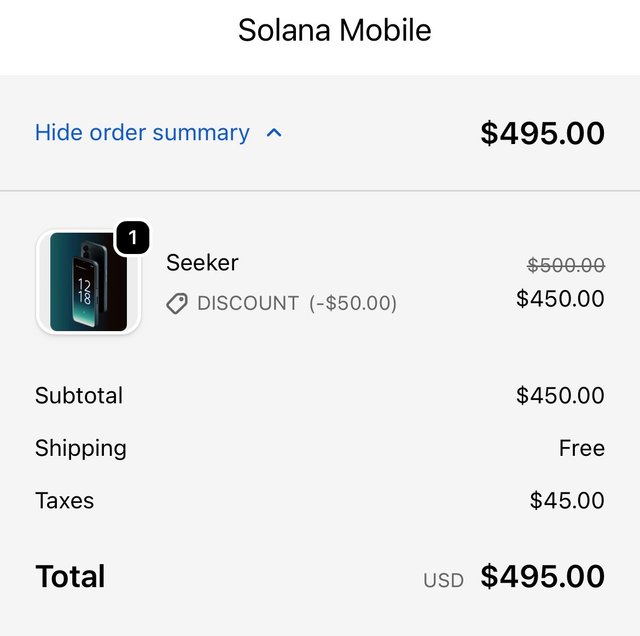Click the bold Total label
The width and height of the screenshot is (640, 636).
tap(70, 576)
